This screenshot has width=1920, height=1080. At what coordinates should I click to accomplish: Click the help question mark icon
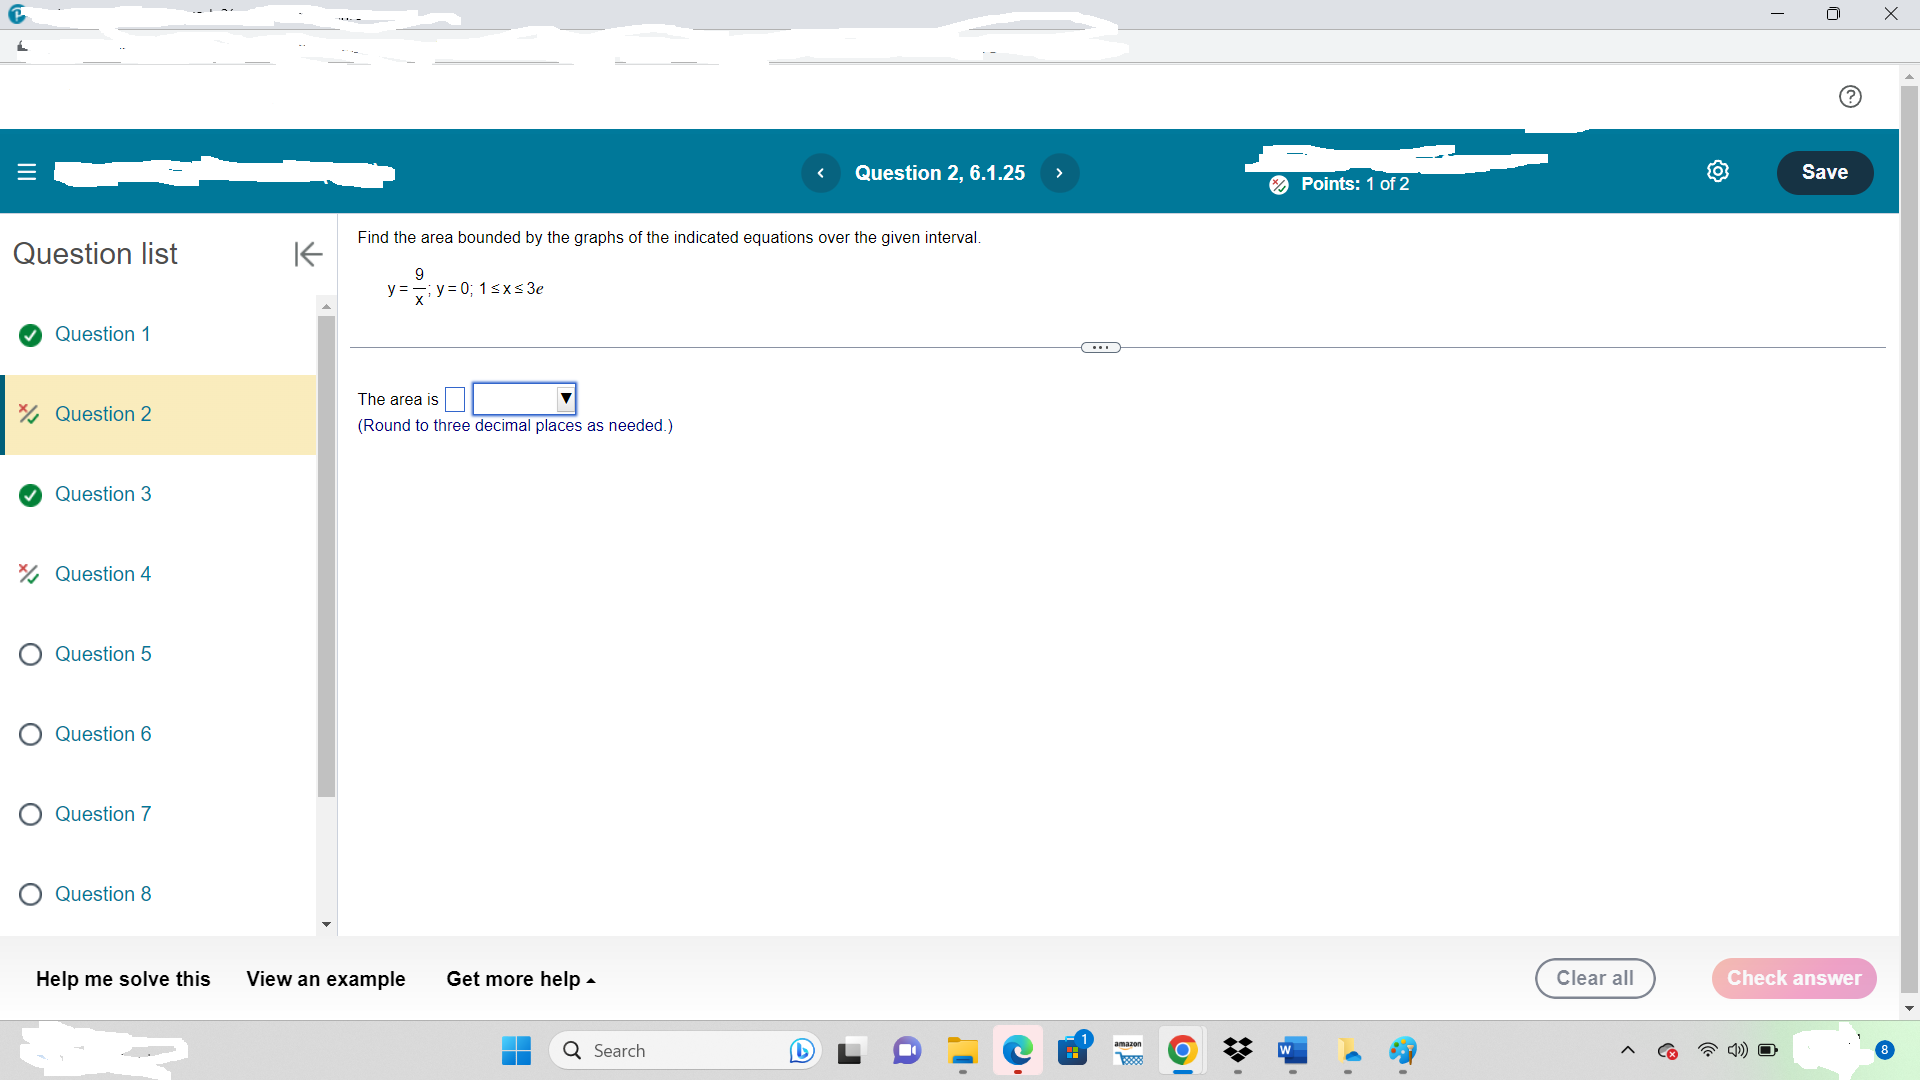tap(1850, 96)
